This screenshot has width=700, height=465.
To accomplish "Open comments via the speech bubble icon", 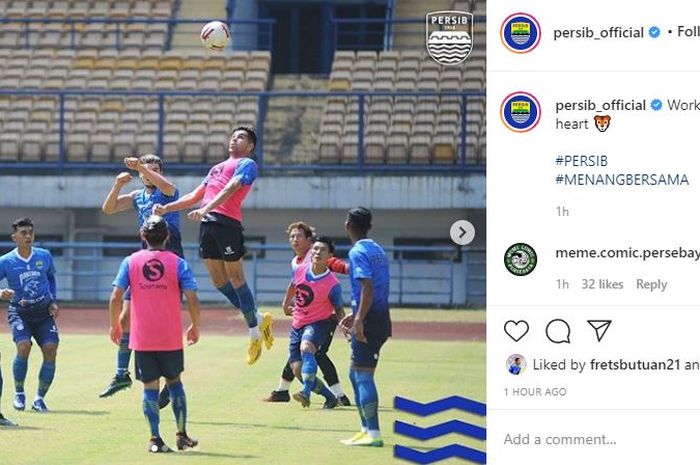I will click(x=558, y=331).
